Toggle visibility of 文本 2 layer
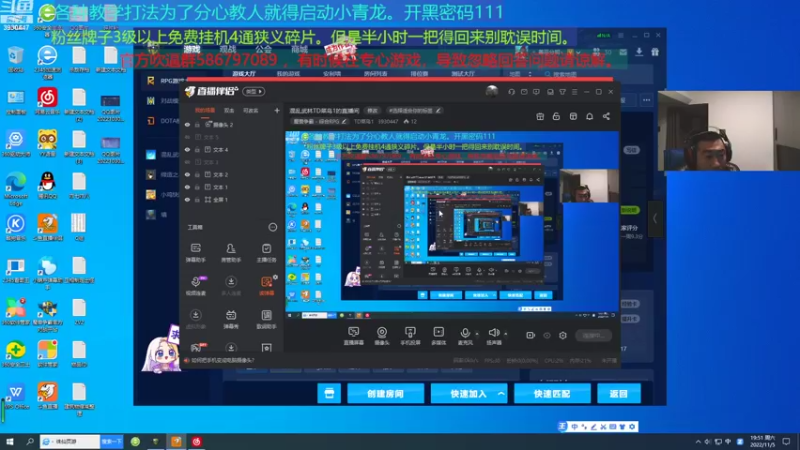 pyautogui.click(x=187, y=174)
